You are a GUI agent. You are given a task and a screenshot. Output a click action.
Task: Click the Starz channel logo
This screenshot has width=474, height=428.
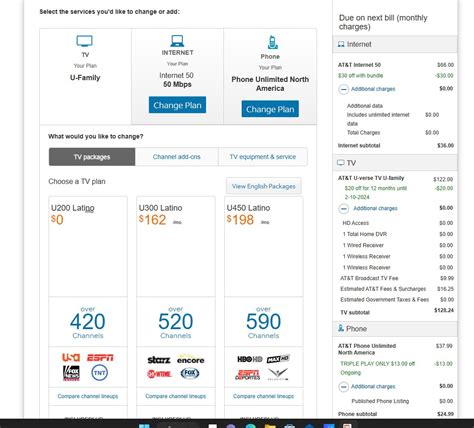click(x=159, y=360)
